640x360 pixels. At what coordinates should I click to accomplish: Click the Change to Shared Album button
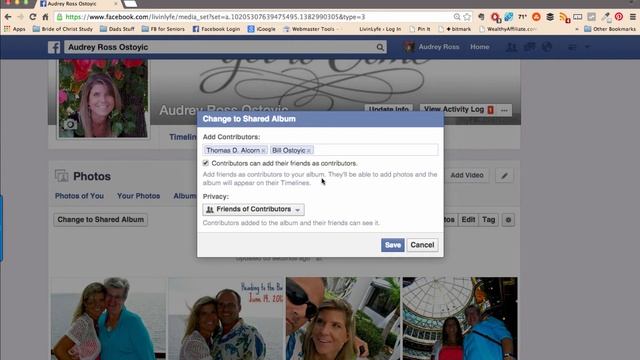tap(100, 220)
